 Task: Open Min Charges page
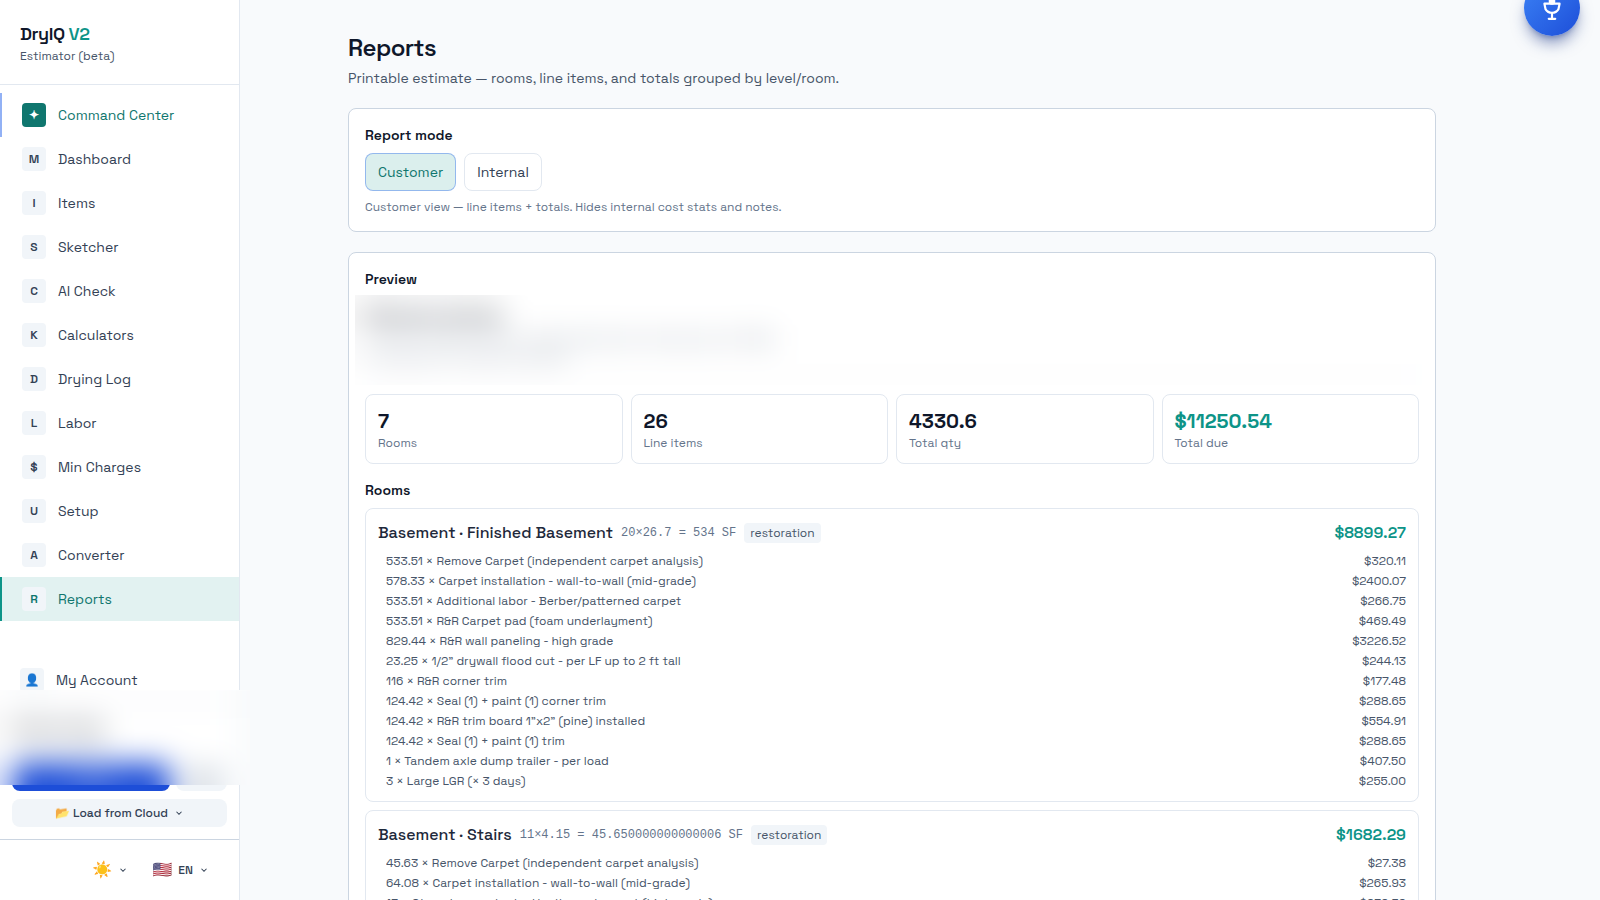(x=120, y=467)
